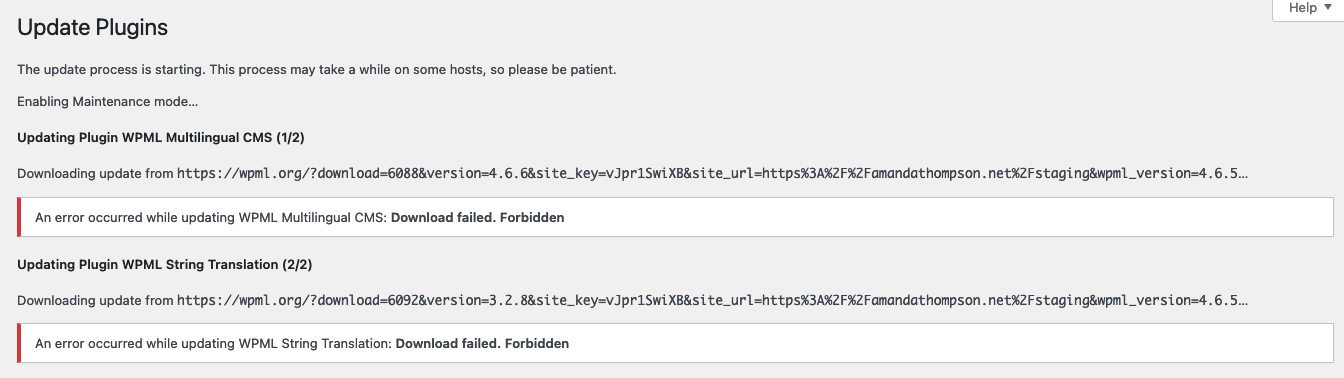Click second 'Downloading update from' label

pyautogui.click(x=95, y=300)
